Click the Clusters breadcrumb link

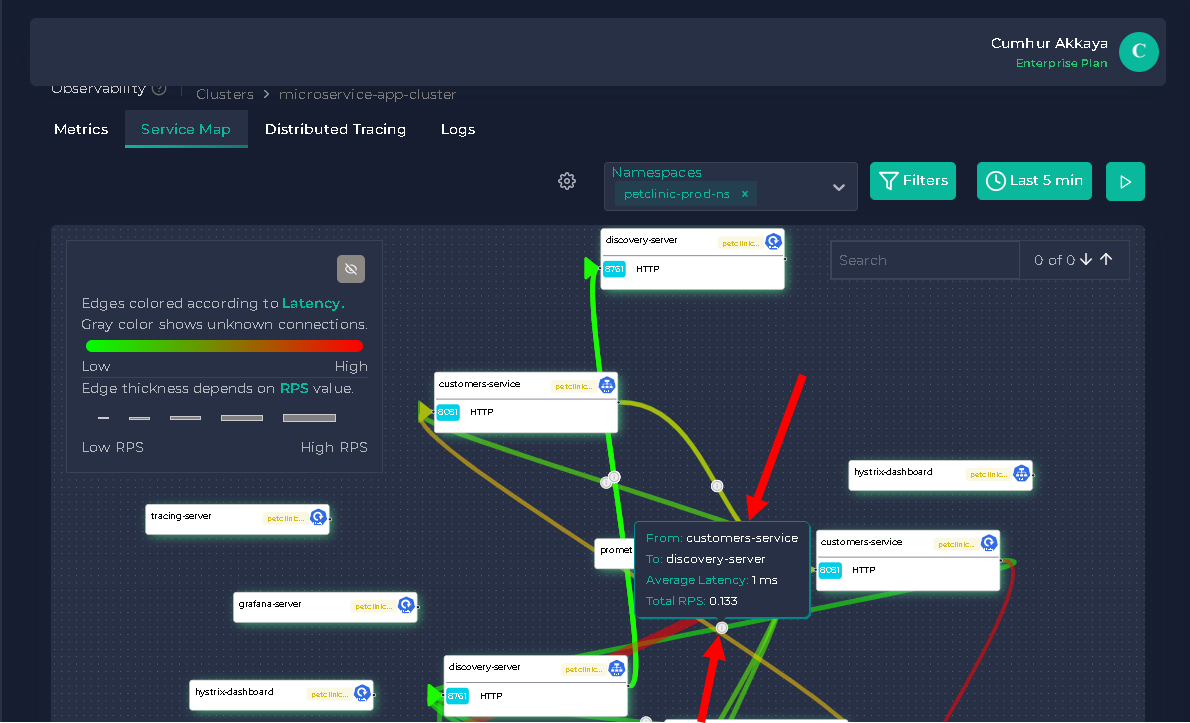click(225, 94)
